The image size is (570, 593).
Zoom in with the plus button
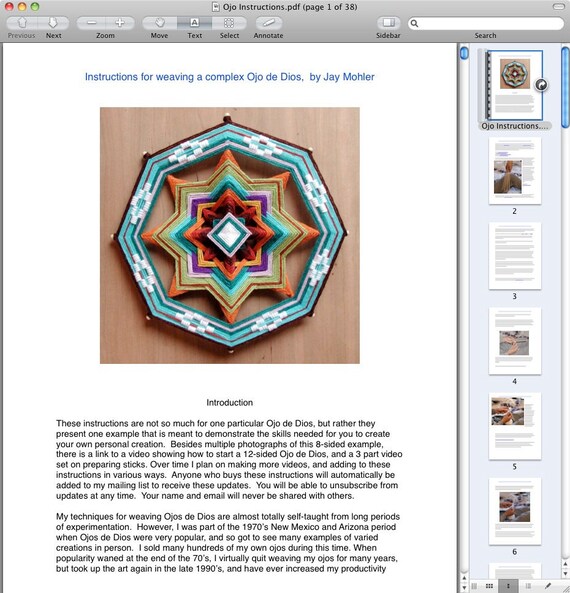pos(120,23)
